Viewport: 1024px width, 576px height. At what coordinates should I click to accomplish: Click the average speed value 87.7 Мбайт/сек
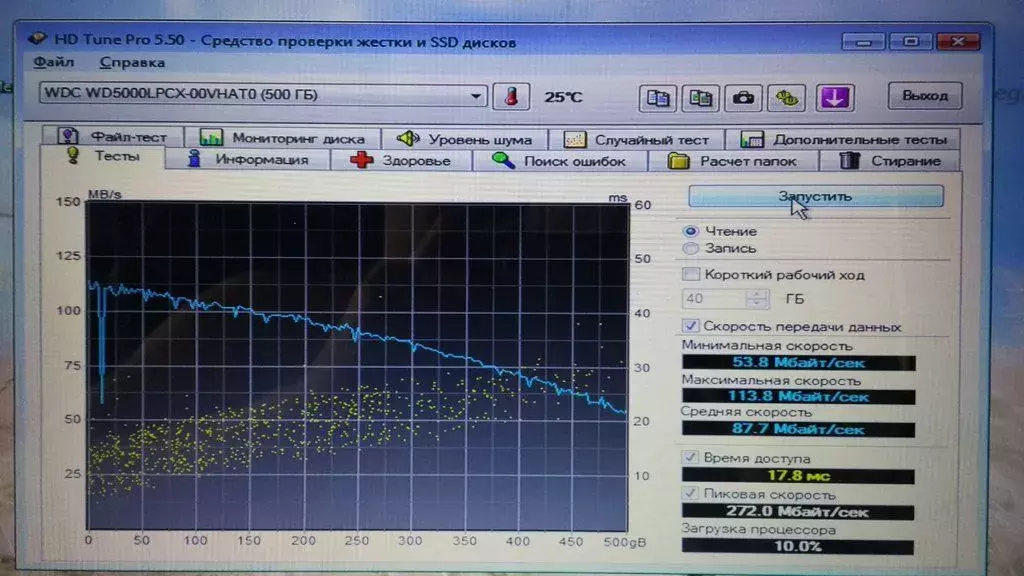click(x=798, y=429)
